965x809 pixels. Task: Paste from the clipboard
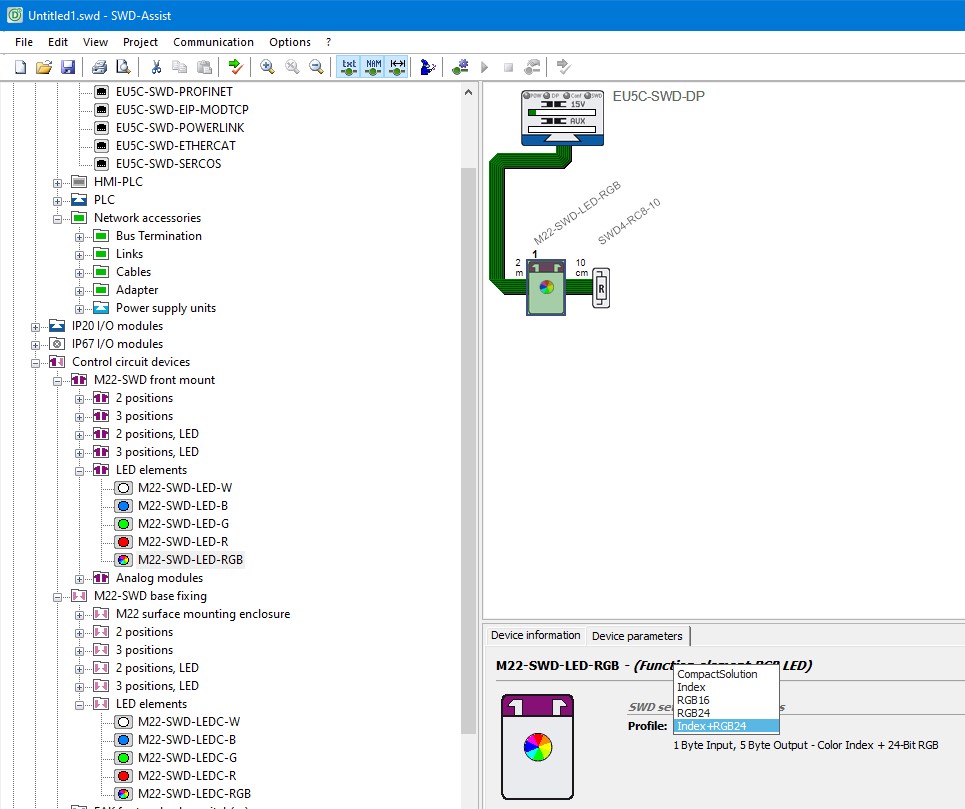[x=204, y=66]
